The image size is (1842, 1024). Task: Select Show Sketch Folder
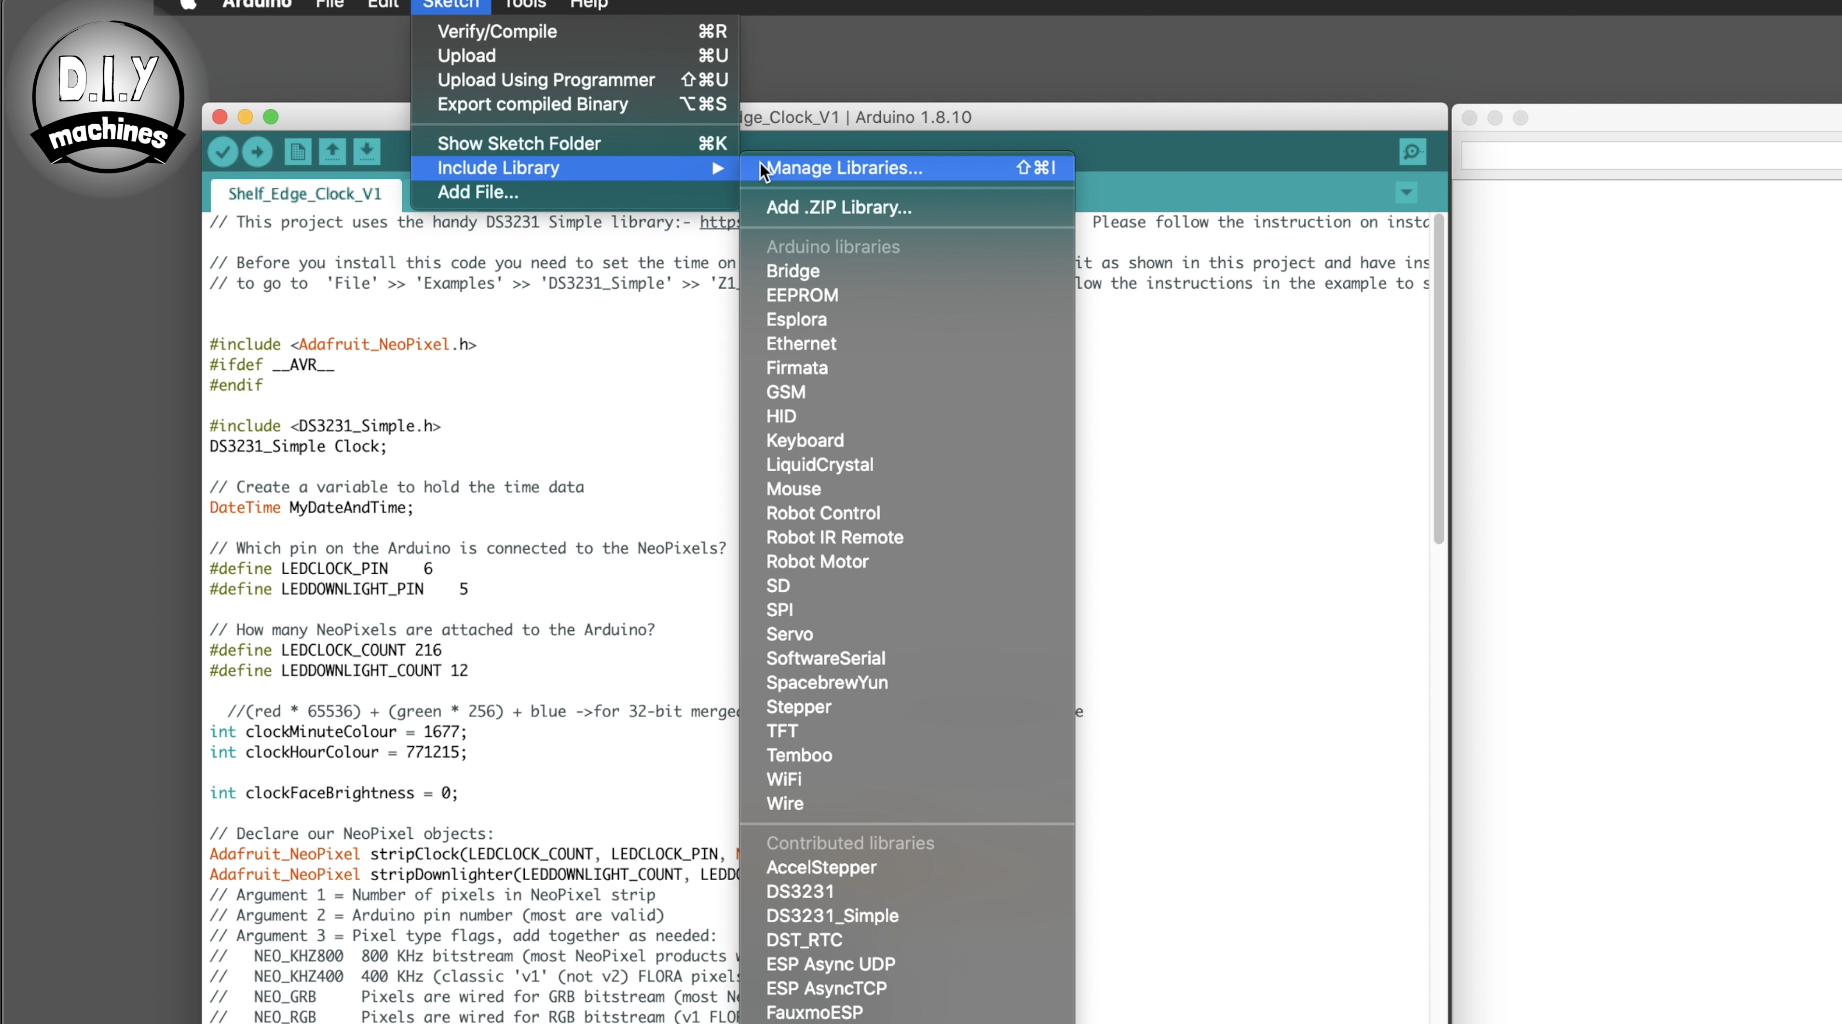575,144
